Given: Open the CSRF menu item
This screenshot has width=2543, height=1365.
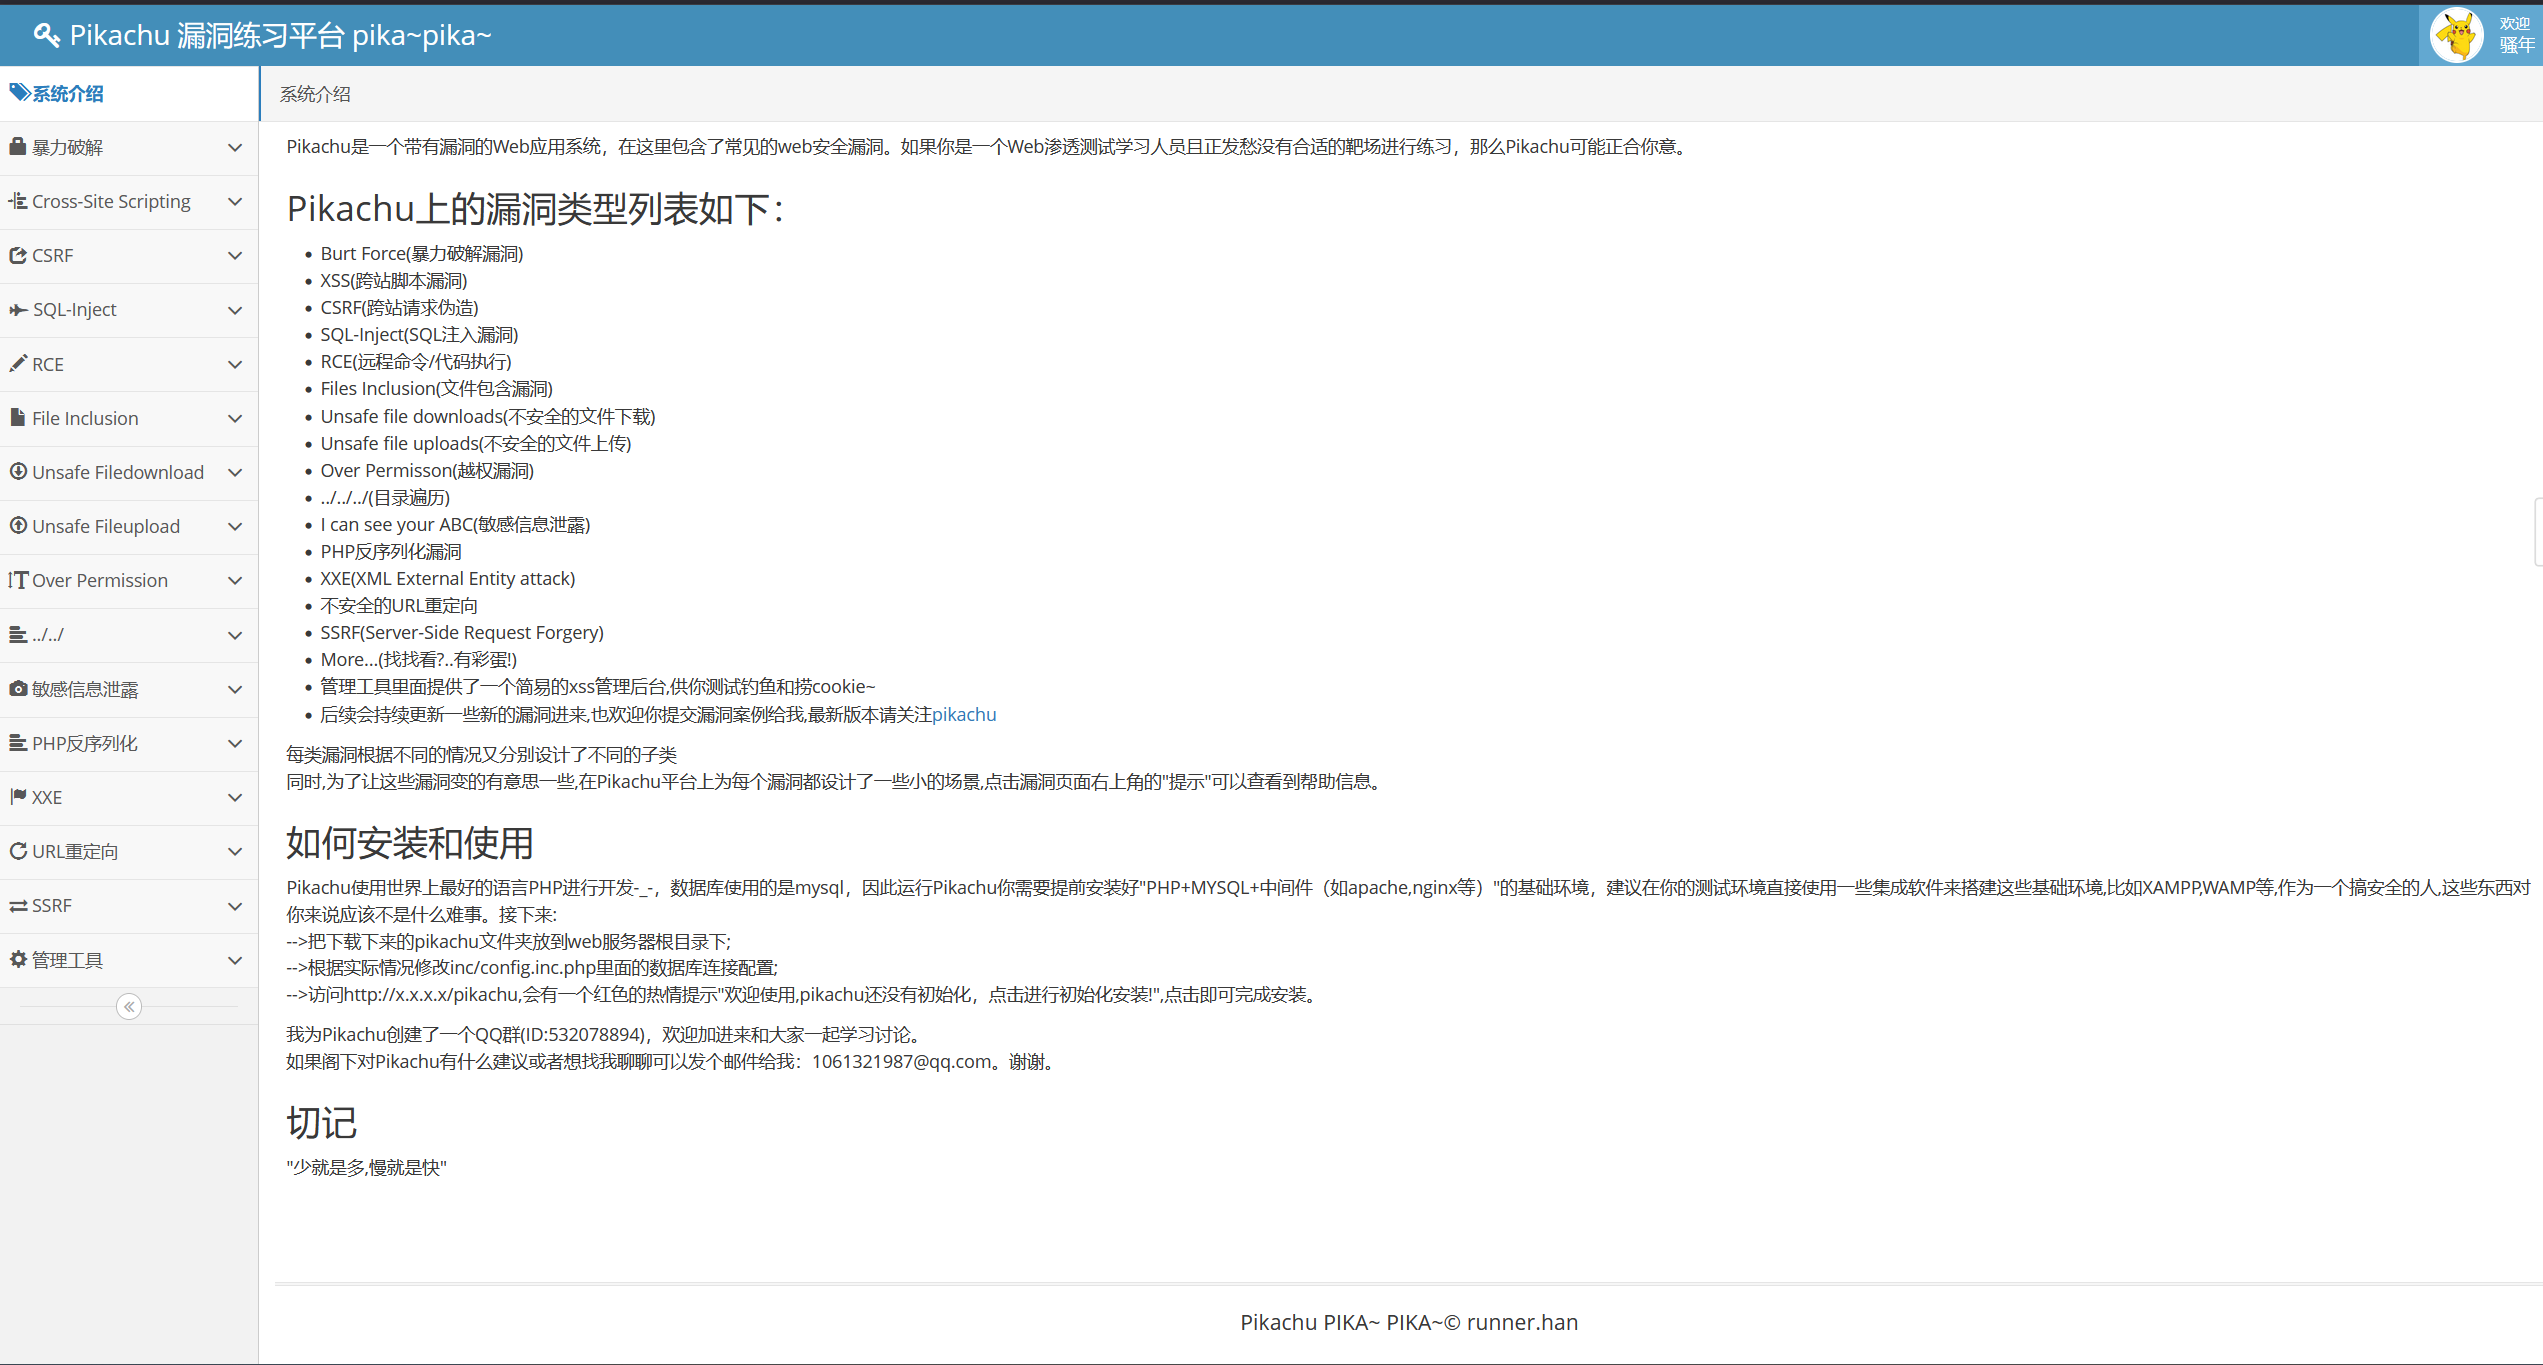Looking at the screenshot, I should pyautogui.click(x=53, y=255).
